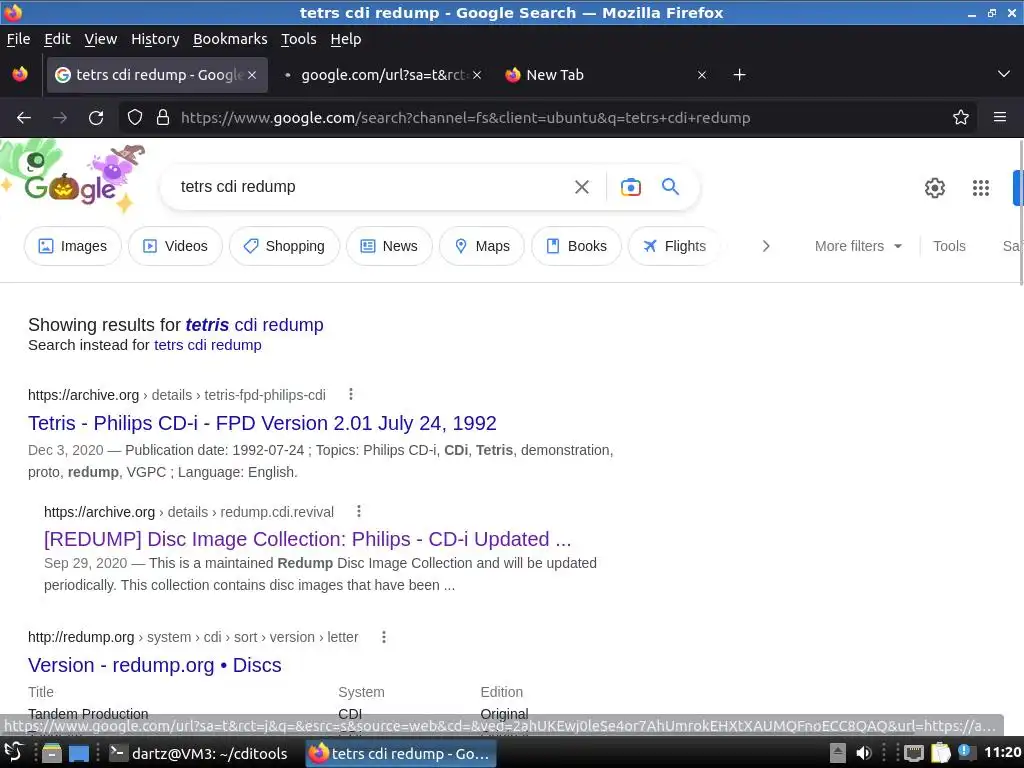Open 'Tetris - Philips CD-i - FPD Version' result
The height and width of the screenshot is (768, 1024).
[x=262, y=423]
